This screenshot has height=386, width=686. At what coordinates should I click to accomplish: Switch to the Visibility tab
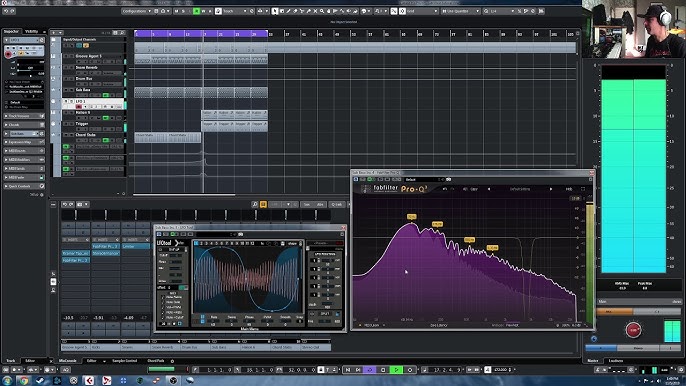(x=32, y=32)
